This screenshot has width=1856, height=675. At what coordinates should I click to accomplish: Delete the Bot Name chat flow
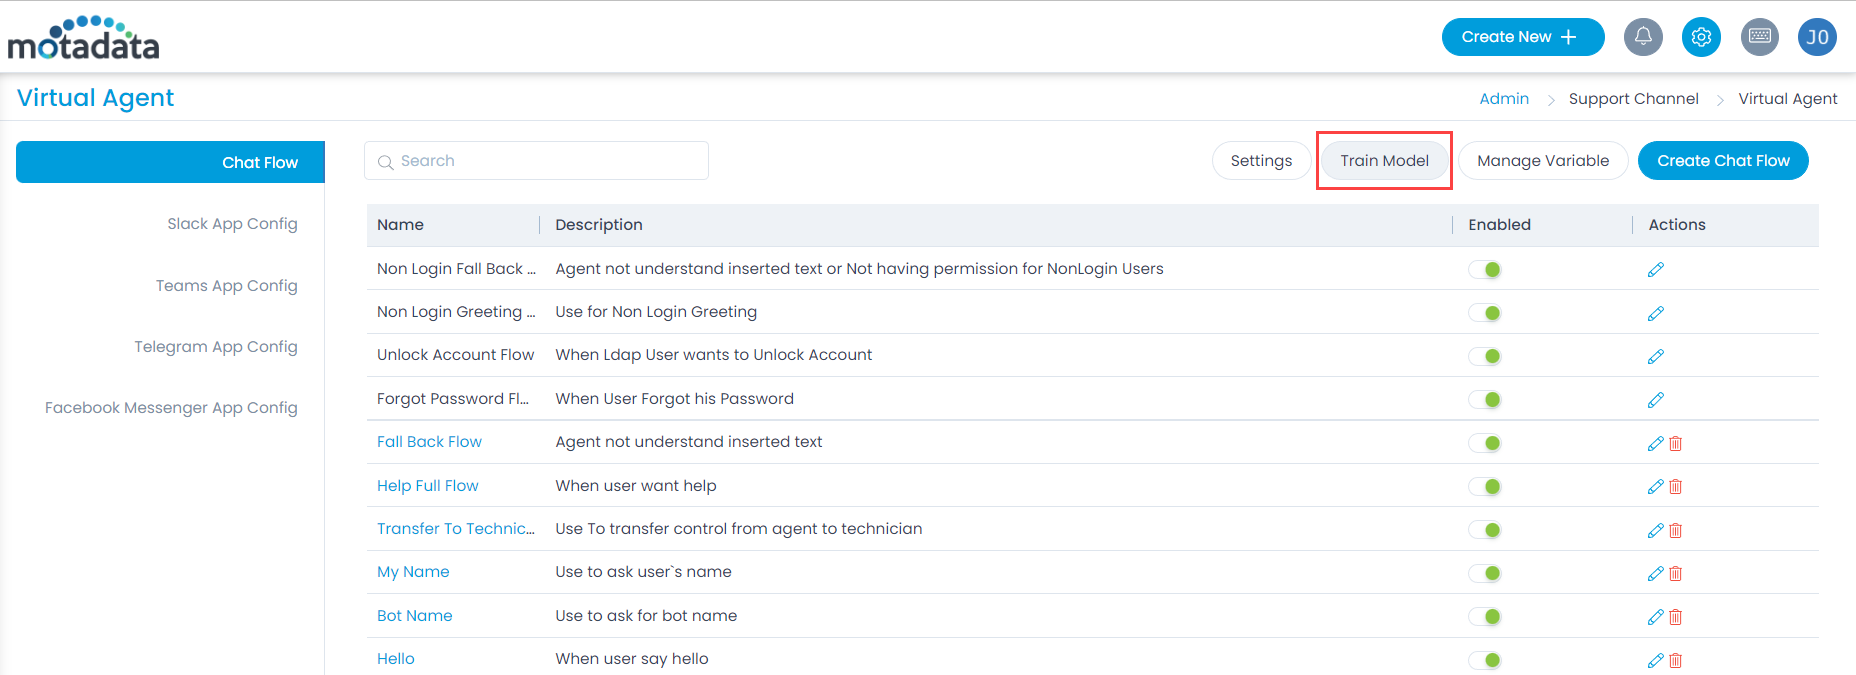[x=1676, y=617]
